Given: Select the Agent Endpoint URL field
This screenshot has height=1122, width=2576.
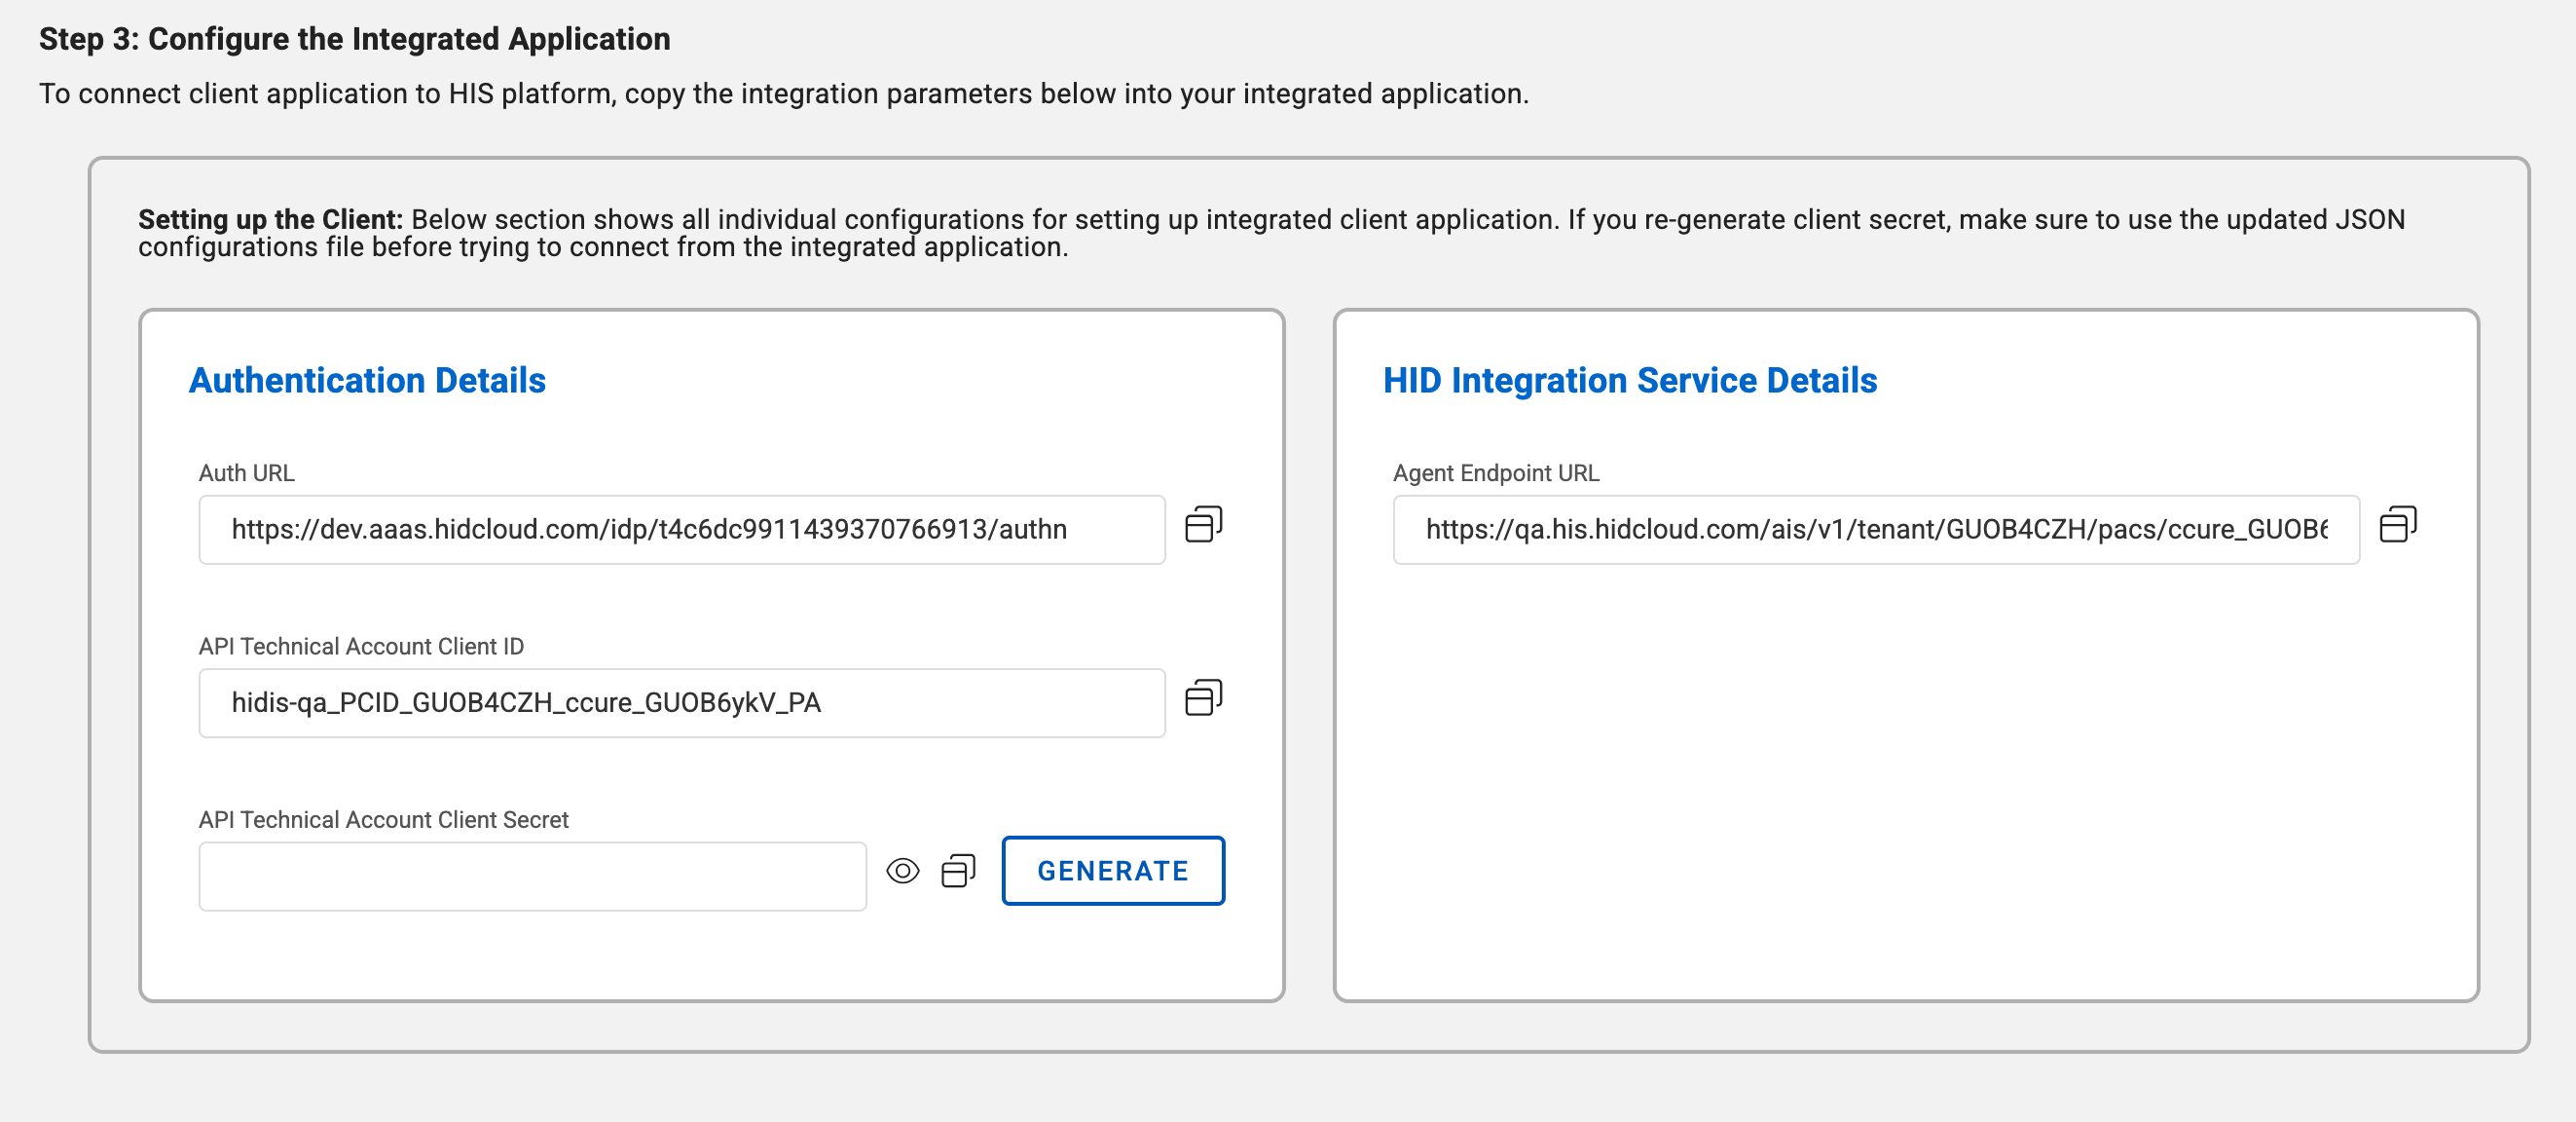Looking at the screenshot, I should 1875,530.
